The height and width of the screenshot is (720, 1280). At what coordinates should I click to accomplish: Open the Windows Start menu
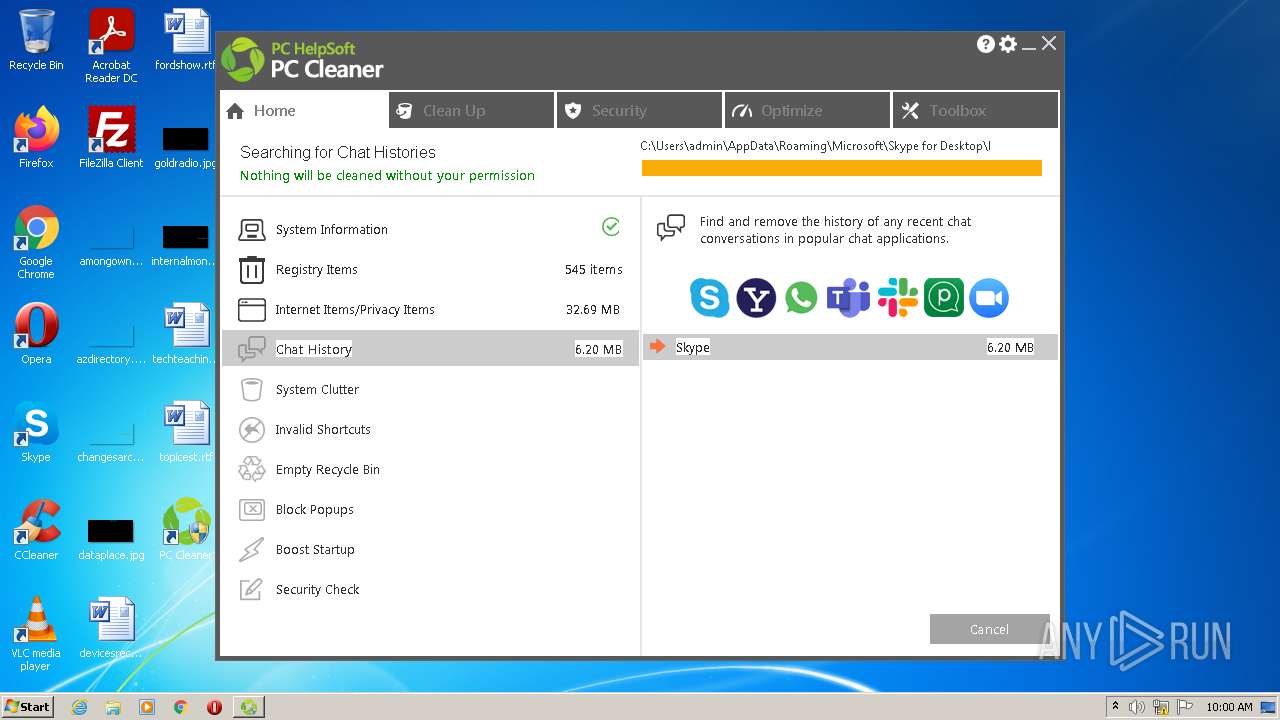tap(27, 707)
